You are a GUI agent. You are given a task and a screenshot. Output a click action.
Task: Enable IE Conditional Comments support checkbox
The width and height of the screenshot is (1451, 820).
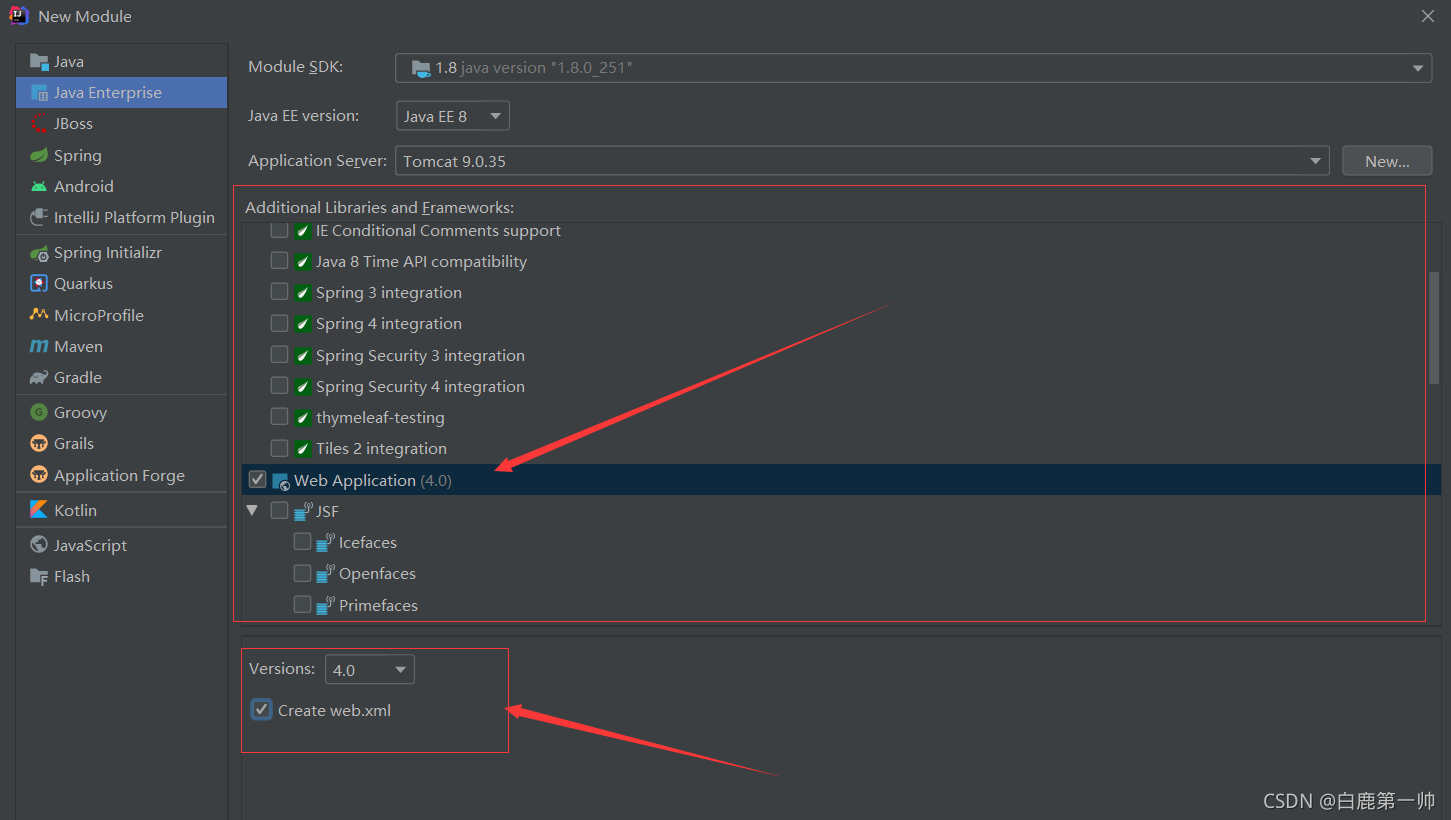(x=280, y=230)
